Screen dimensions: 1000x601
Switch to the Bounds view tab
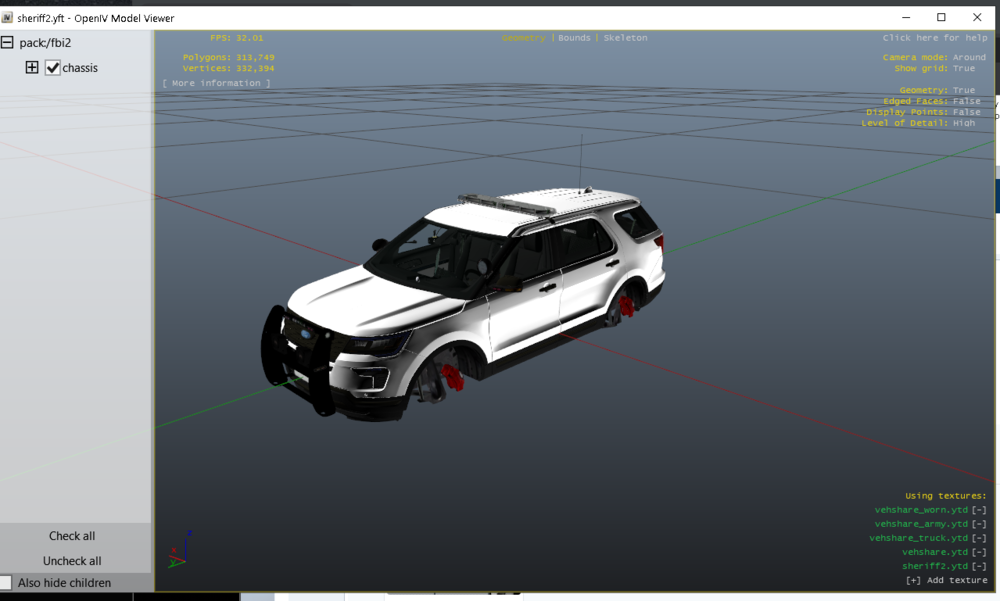tap(574, 38)
